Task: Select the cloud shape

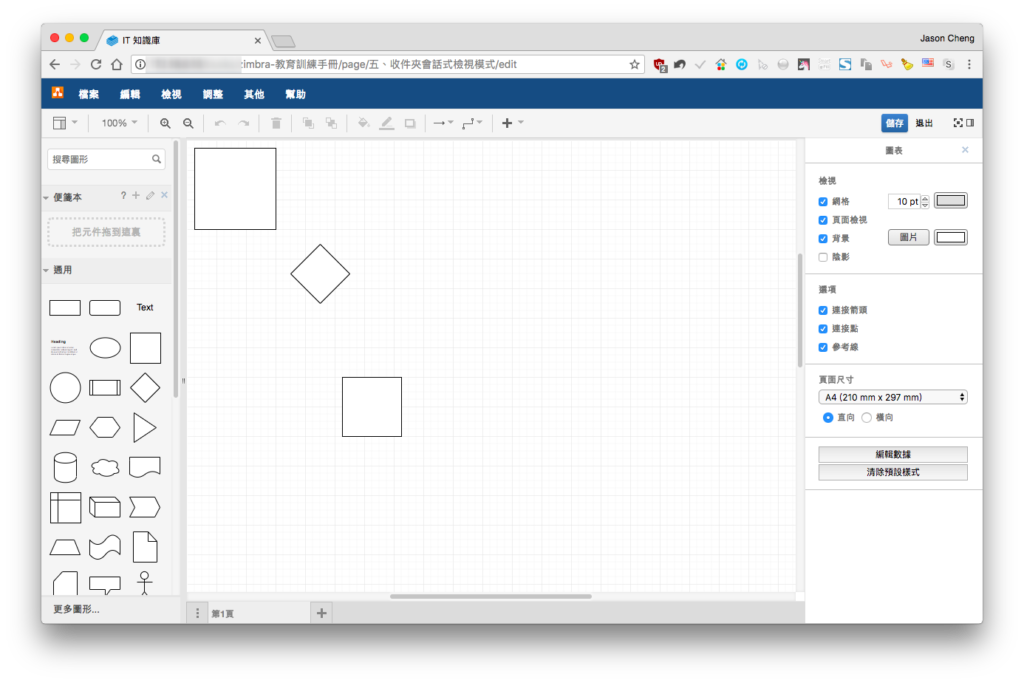Action: point(105,468)
